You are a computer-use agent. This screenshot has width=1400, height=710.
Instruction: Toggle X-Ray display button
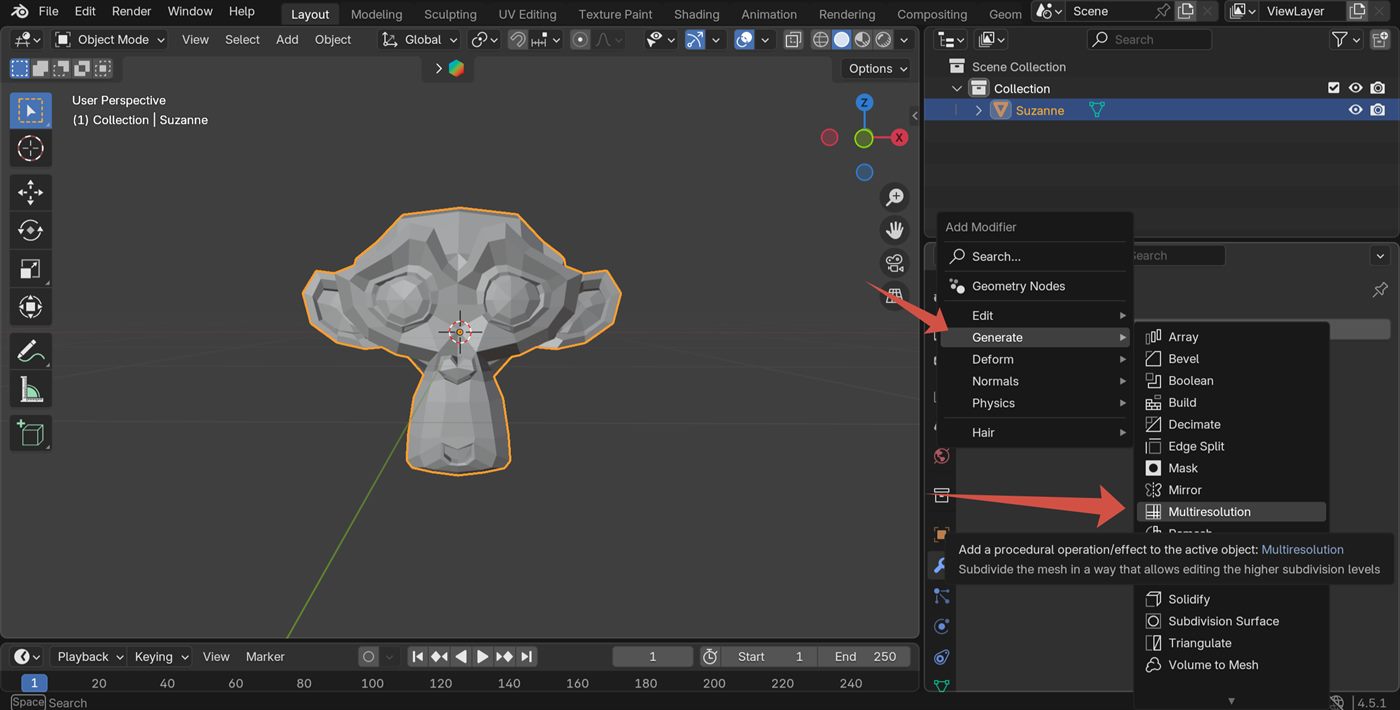(x=793, y=40)
